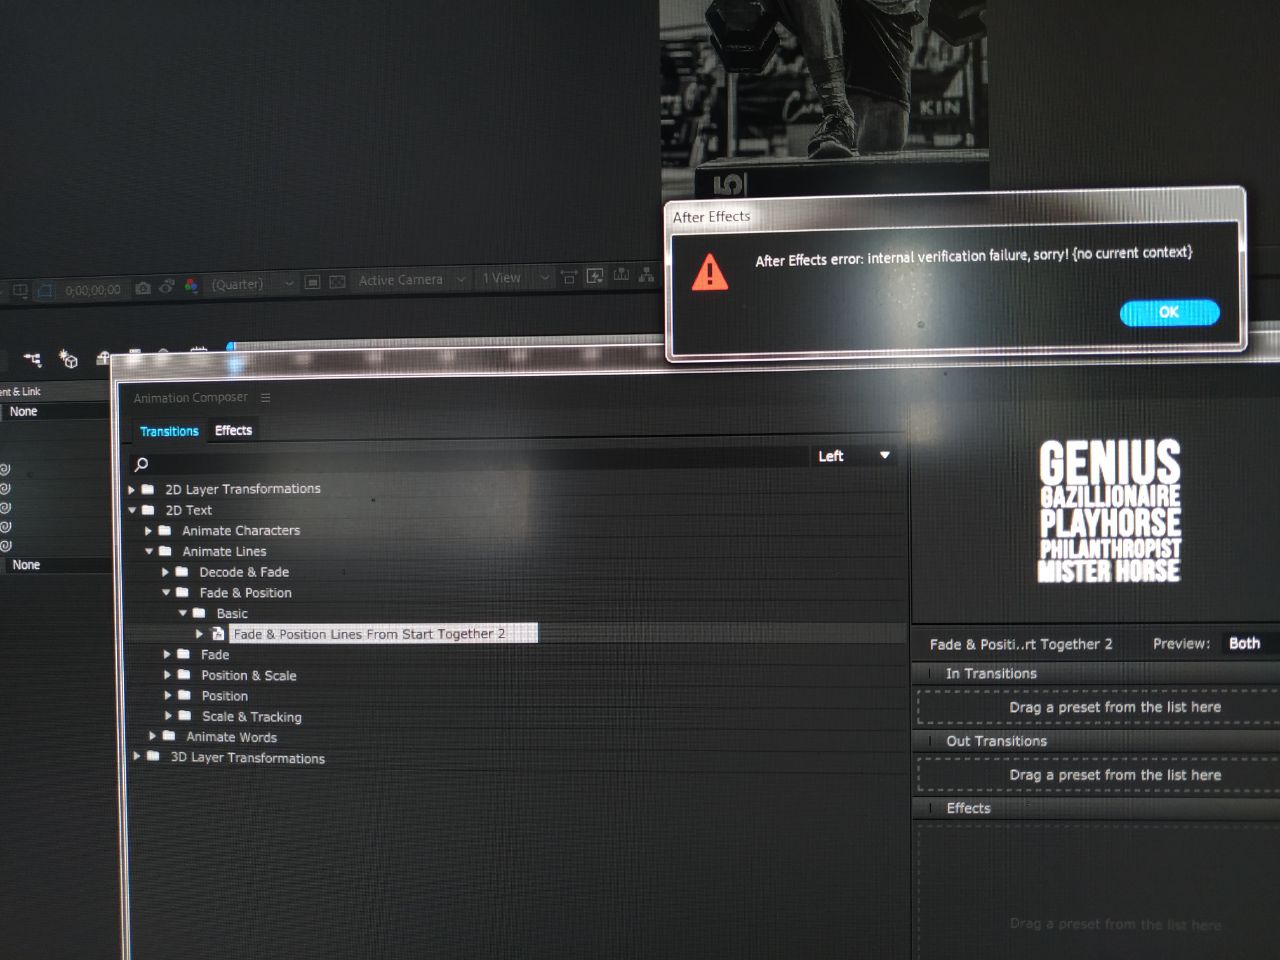Dismiss the error dialog with OK

point(1169,312)
